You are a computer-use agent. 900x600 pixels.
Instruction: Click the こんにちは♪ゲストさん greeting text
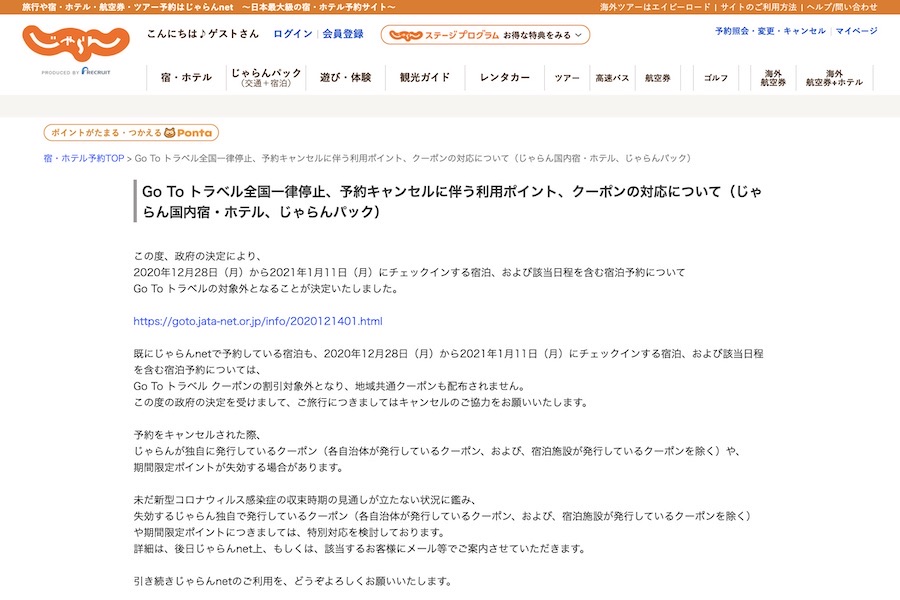coord(203,34)
